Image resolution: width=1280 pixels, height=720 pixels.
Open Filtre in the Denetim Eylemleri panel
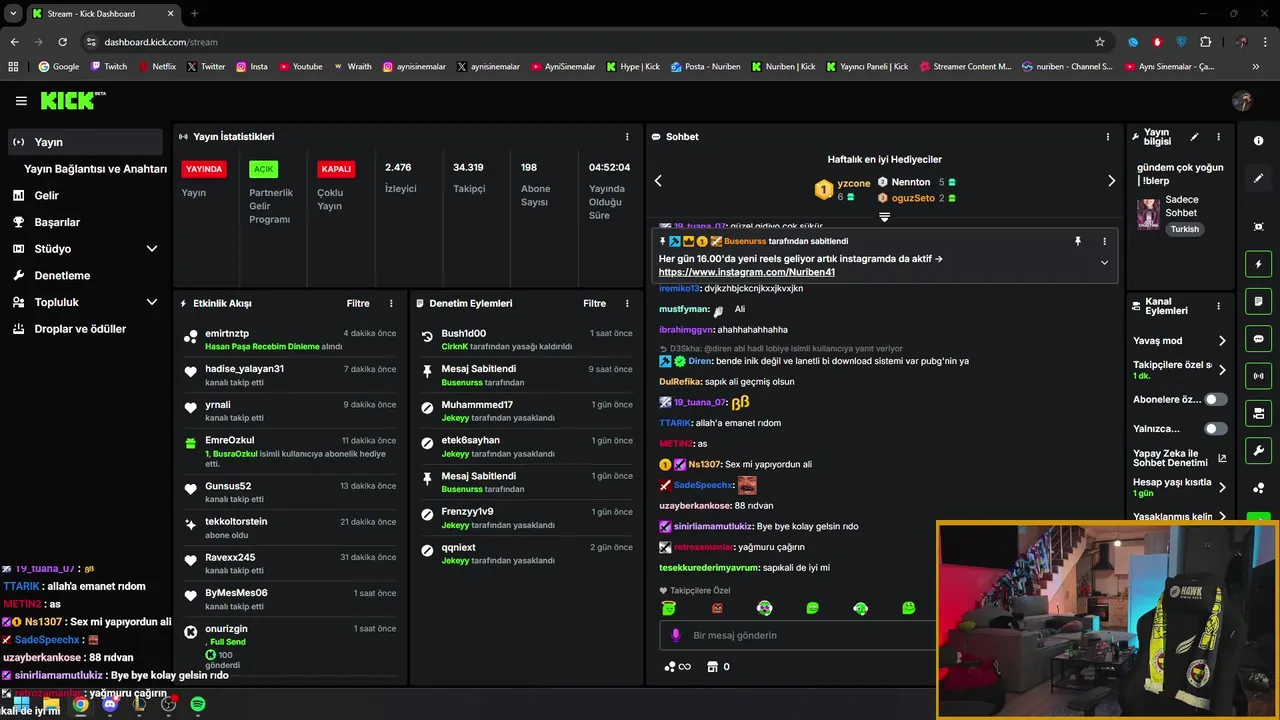click(x=594, y=303)
